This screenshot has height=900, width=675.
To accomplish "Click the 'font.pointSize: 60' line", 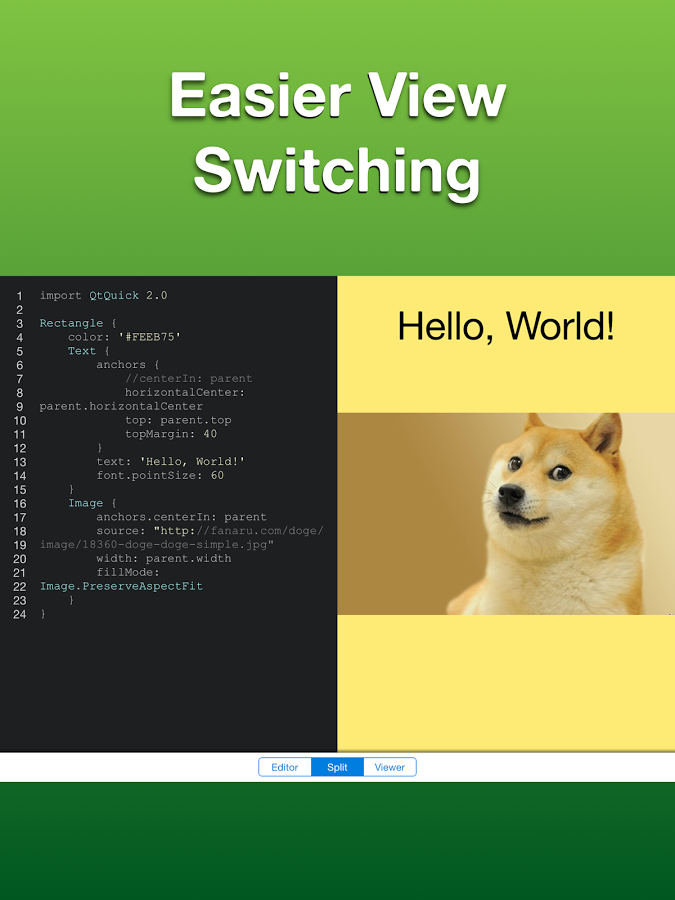I will [x=160, y=475].
